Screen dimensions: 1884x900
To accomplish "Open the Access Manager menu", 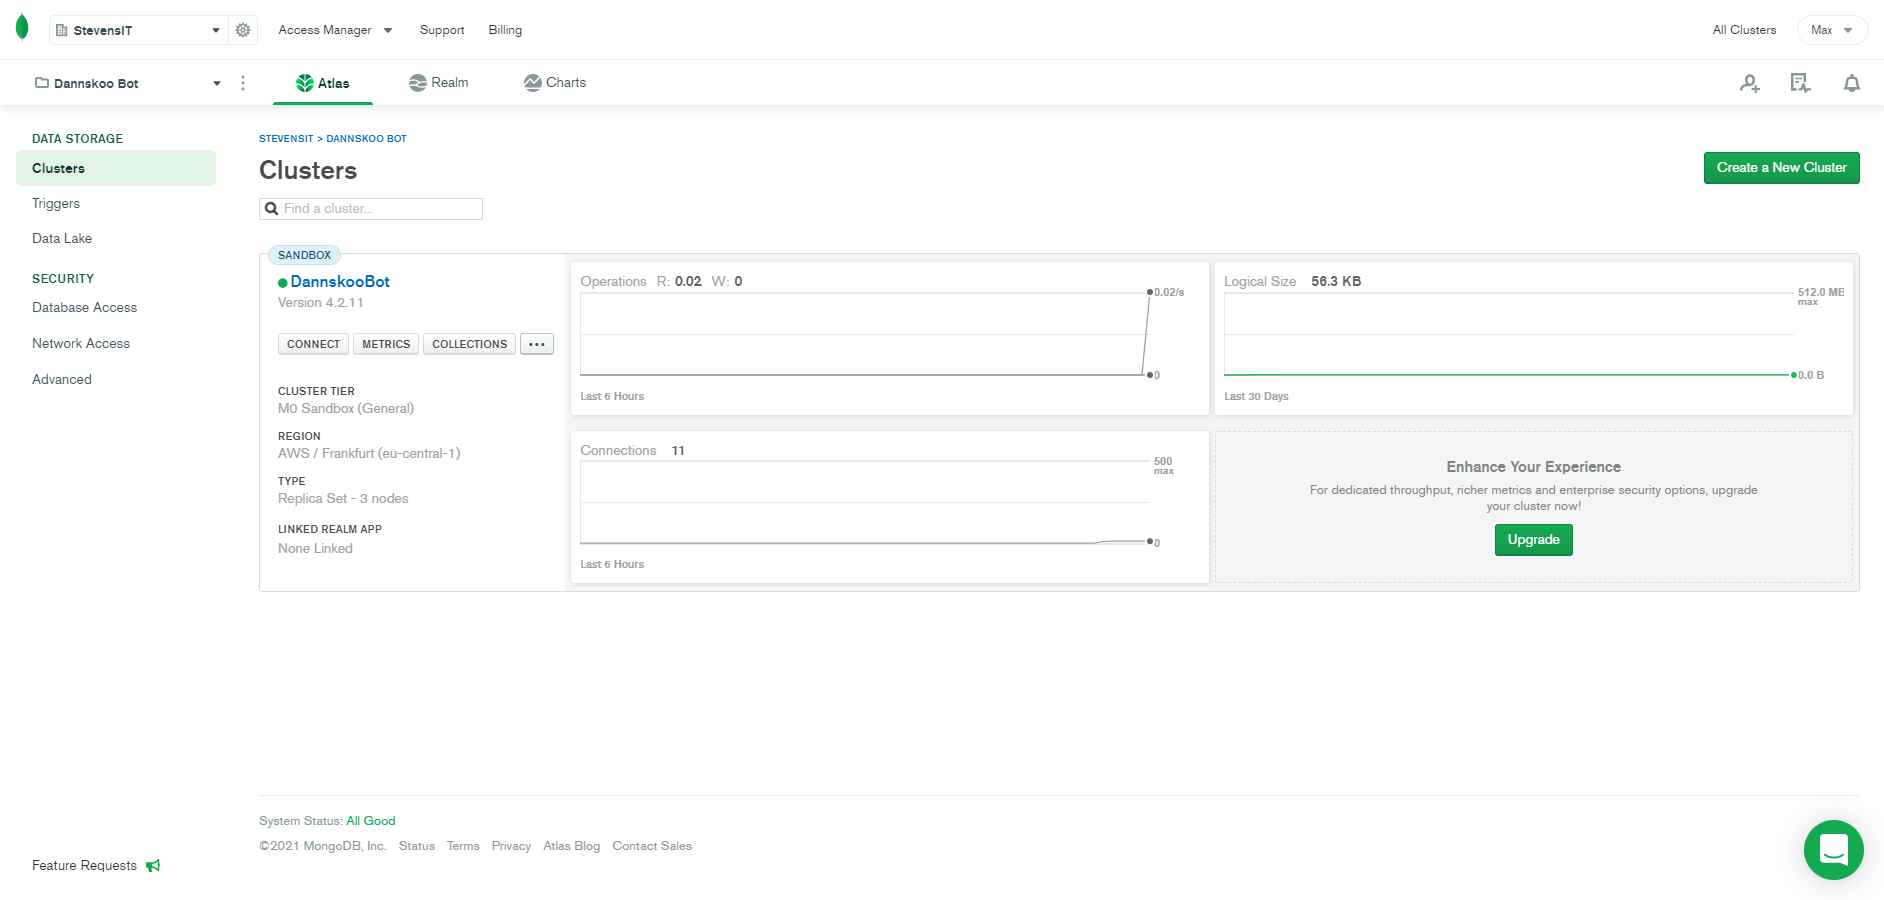I will [x=335, y=30].
